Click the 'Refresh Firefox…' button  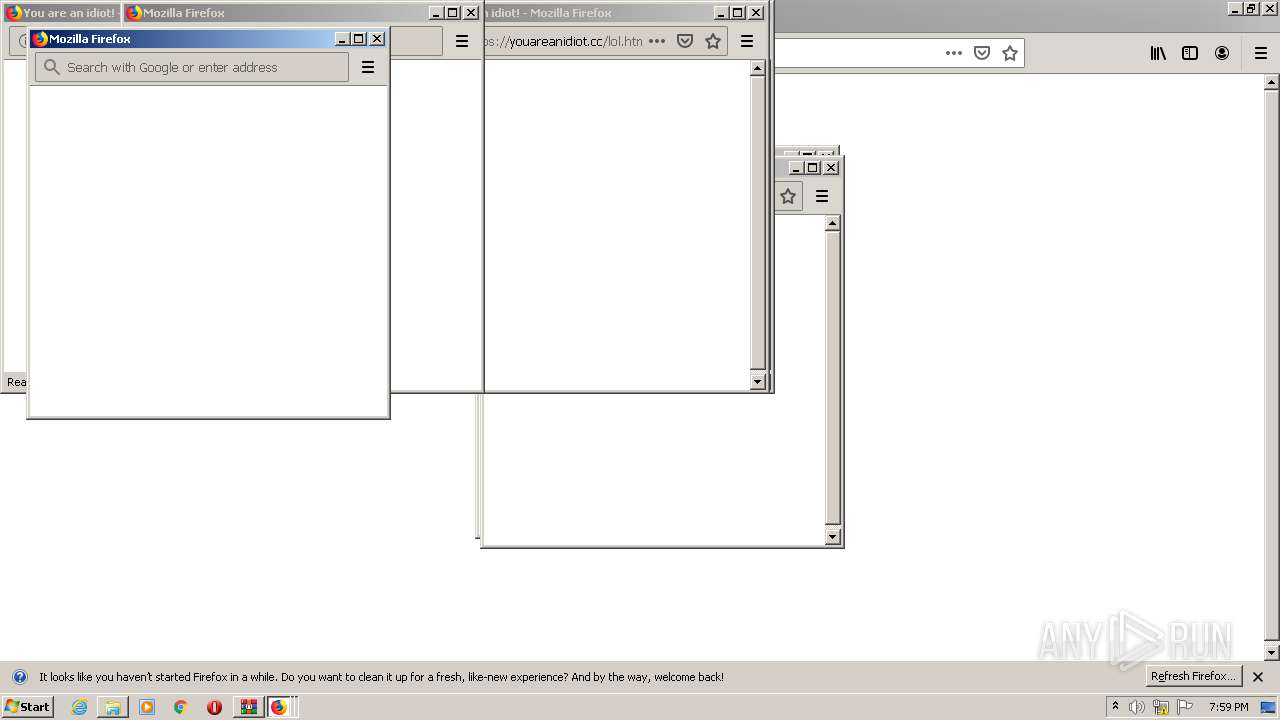click(x=1194, y=677)
